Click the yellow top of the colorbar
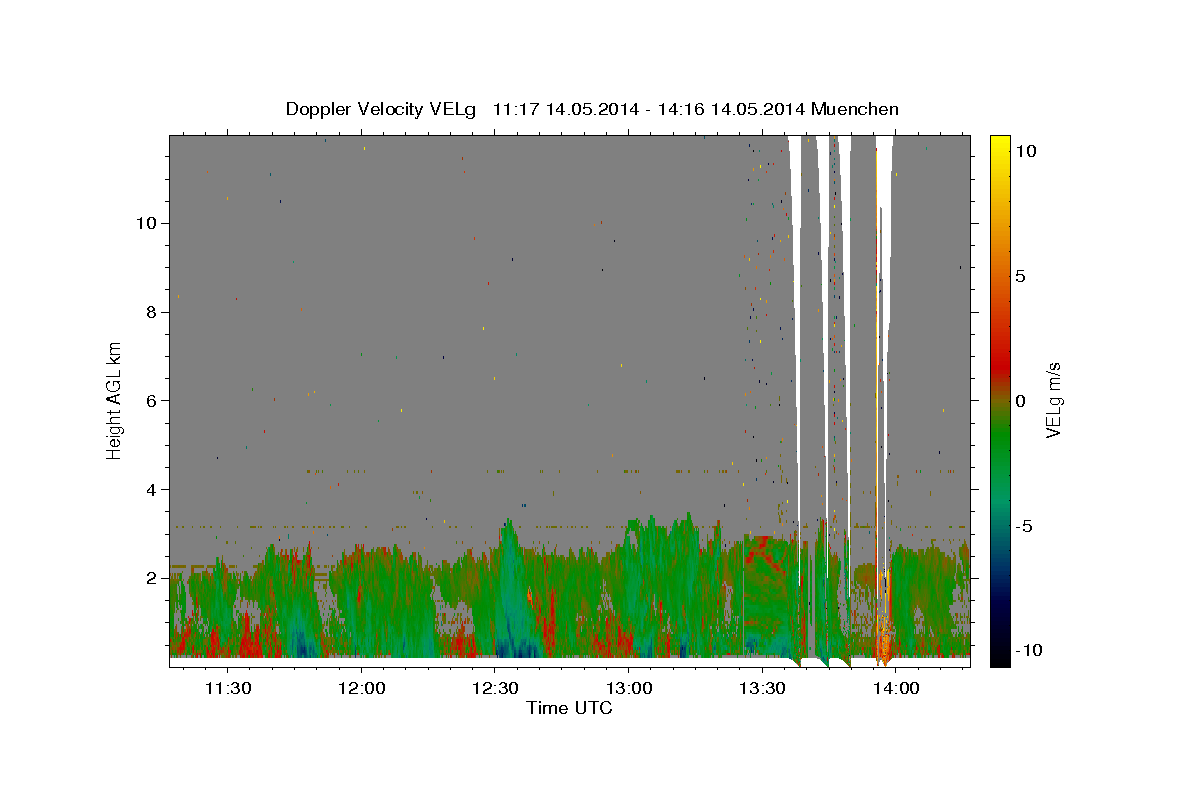This screenshot has width=1200, height=800. (x=1000, y=145)
